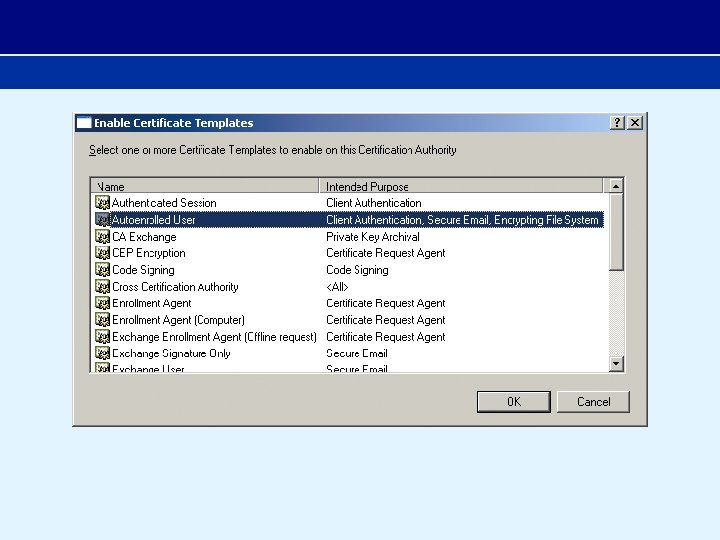Cancel the certificate template dialog

[593, 402]
